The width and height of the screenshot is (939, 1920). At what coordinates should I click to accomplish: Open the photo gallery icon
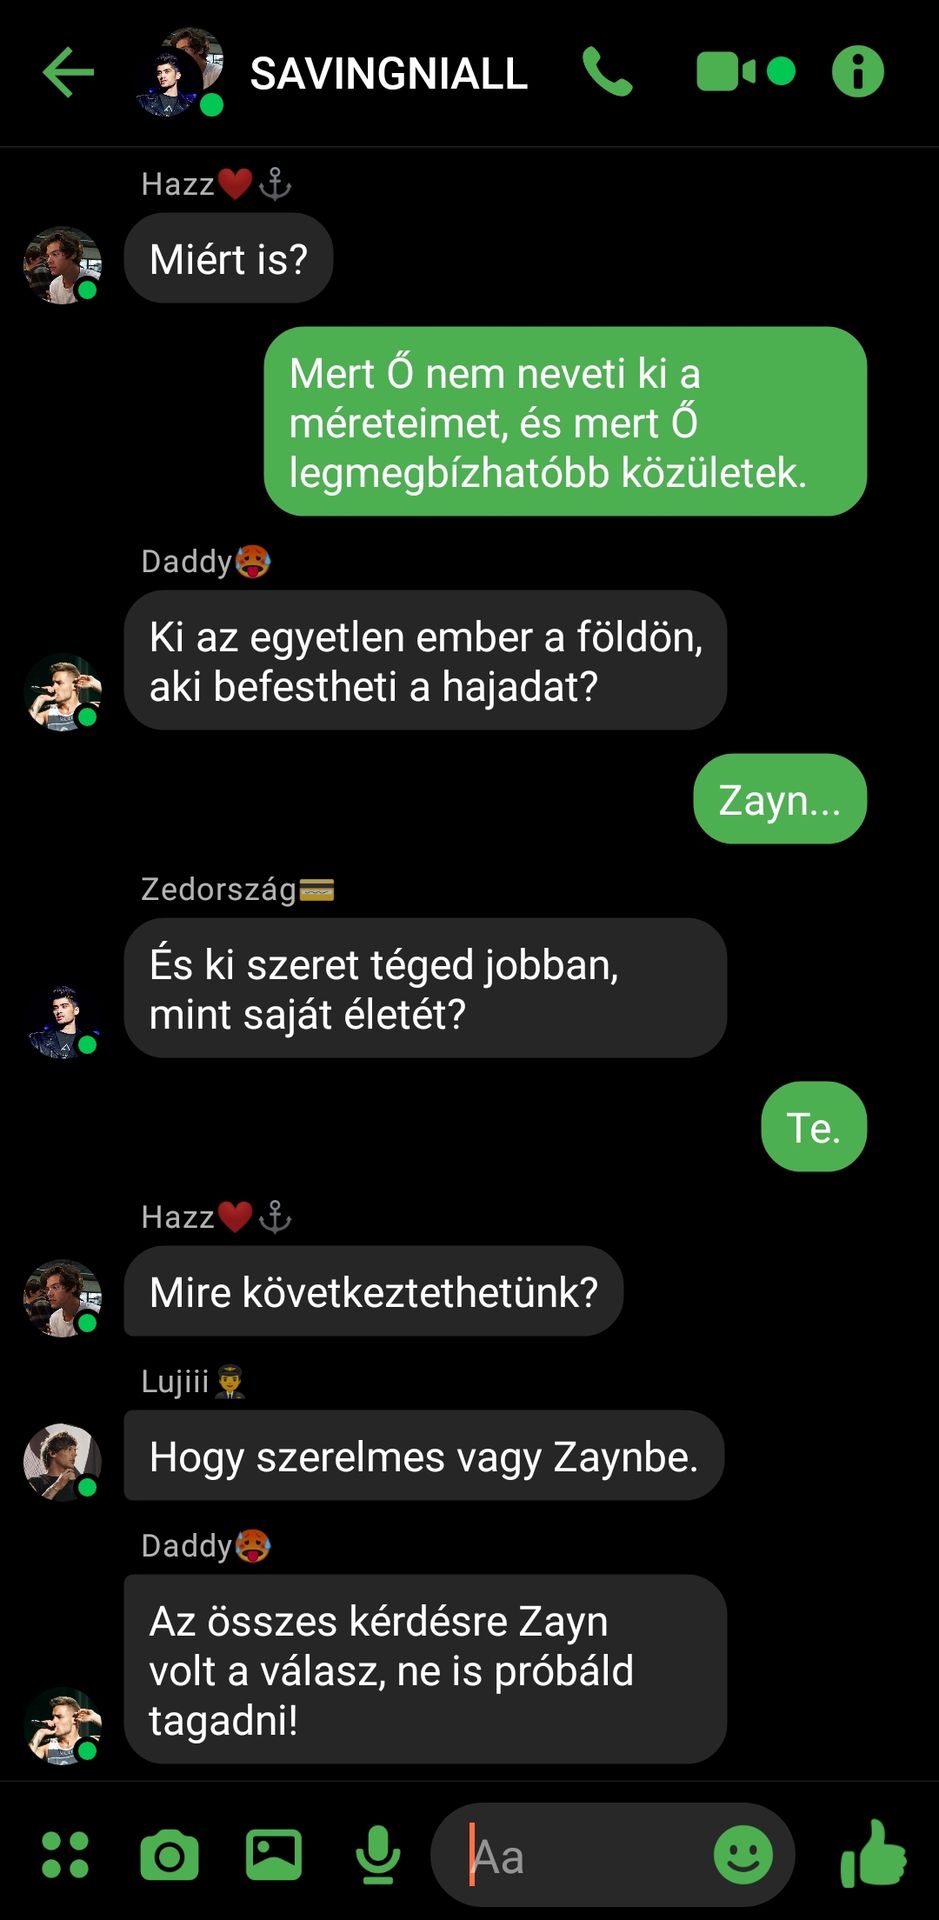click(x=274, y=1855)
